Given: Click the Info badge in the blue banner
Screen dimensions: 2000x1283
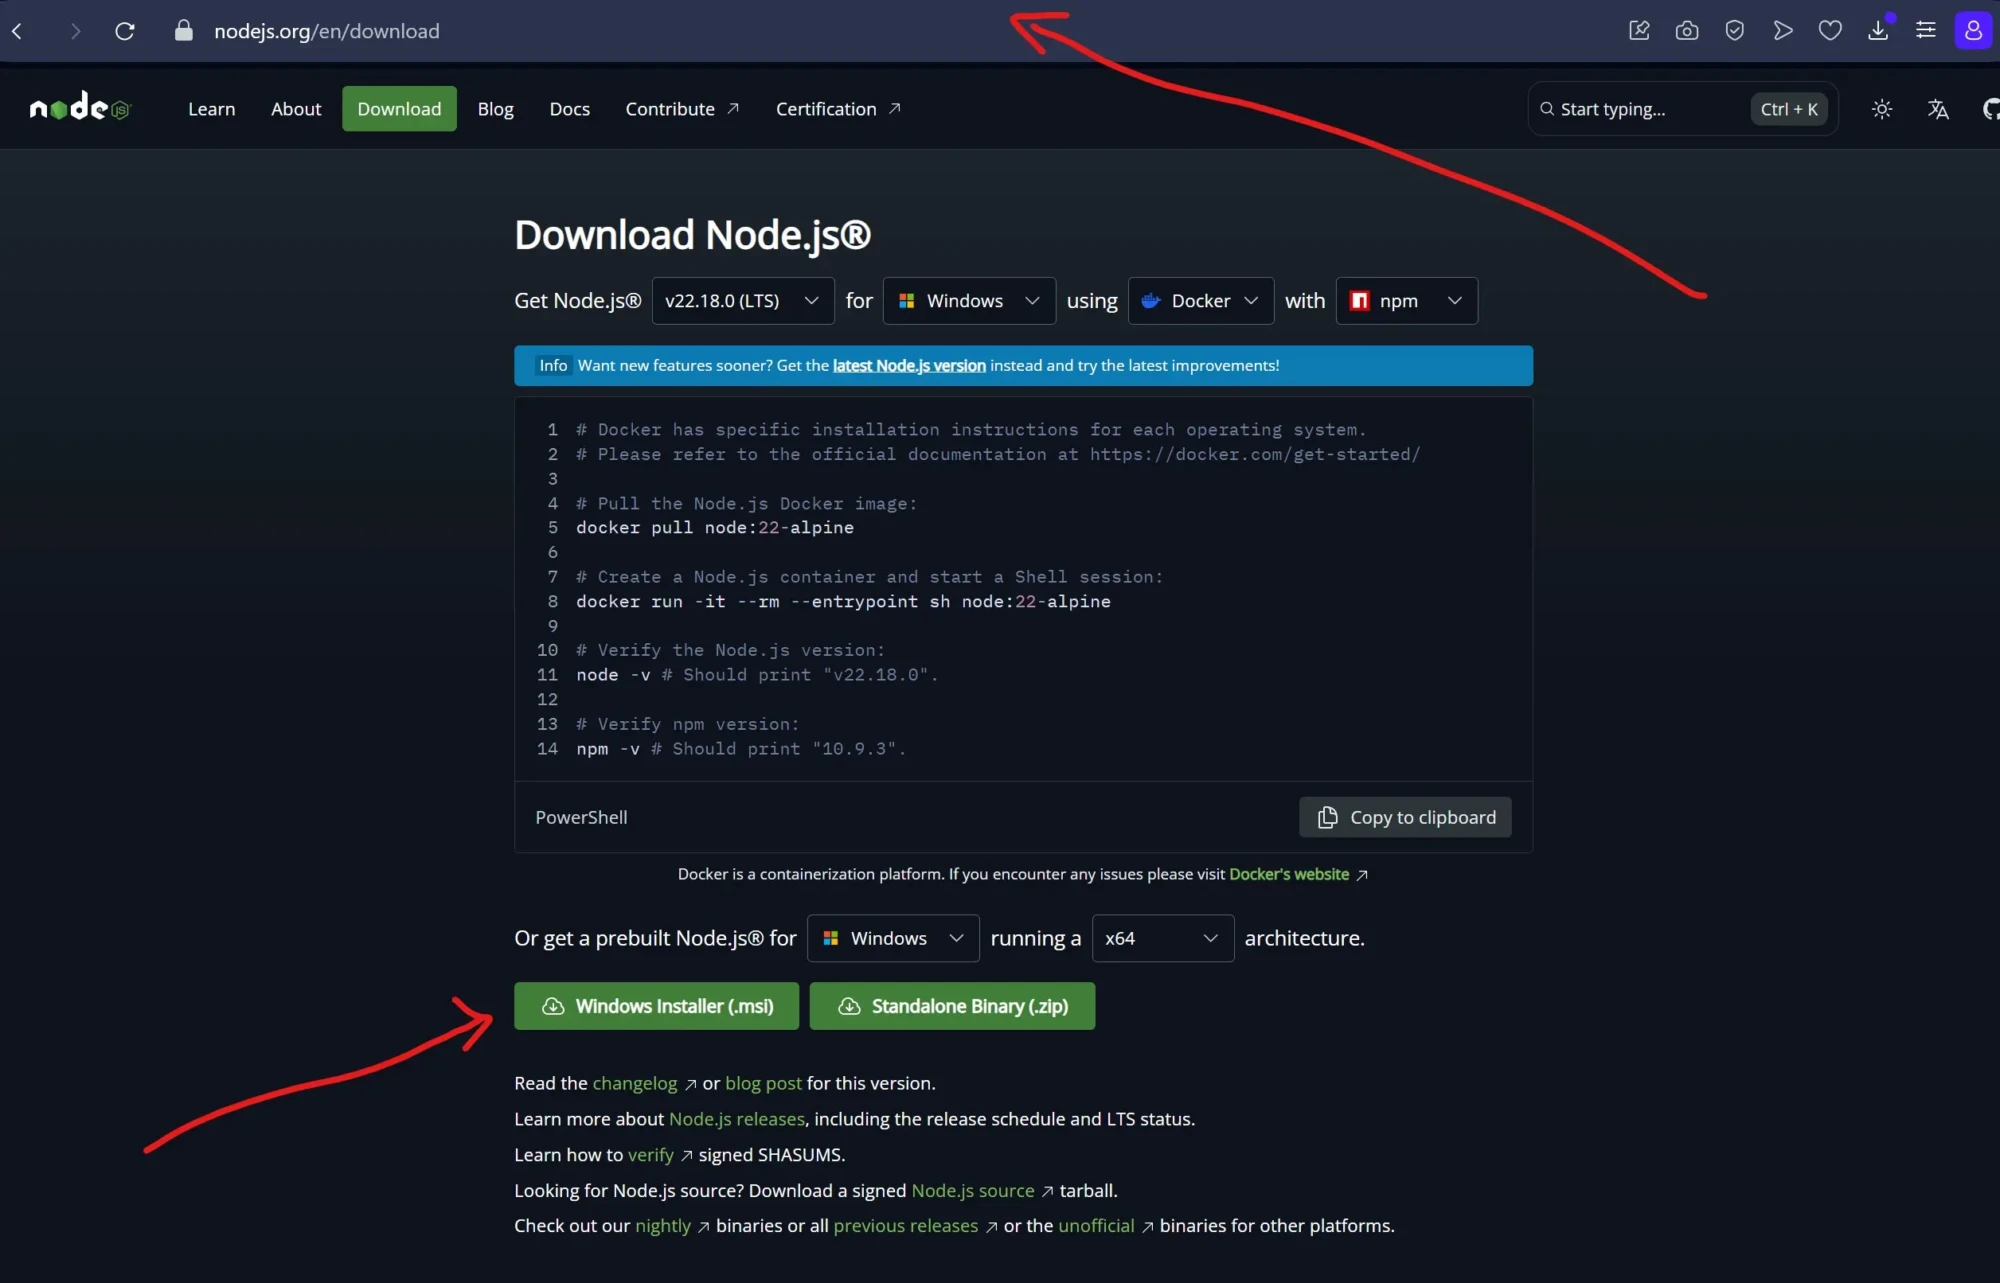Looking at the screenshot, I should point(553,365).
